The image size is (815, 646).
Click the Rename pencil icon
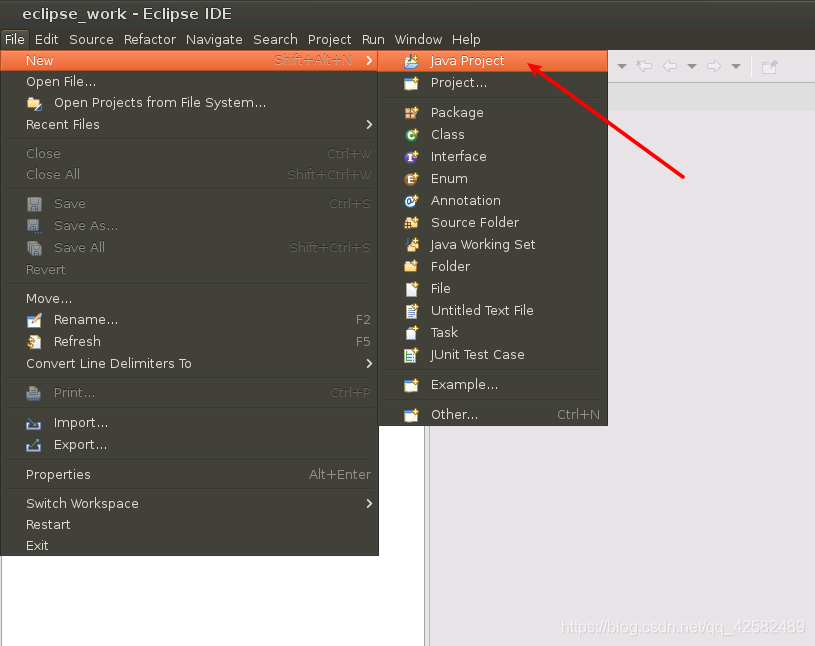click(34, 320)
